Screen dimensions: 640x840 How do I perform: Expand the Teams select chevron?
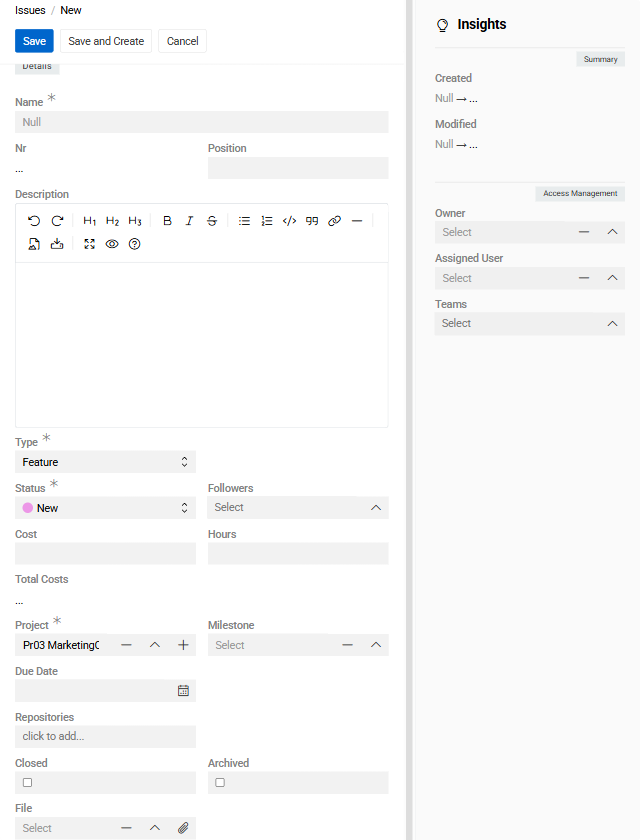(x=613, y=324)
